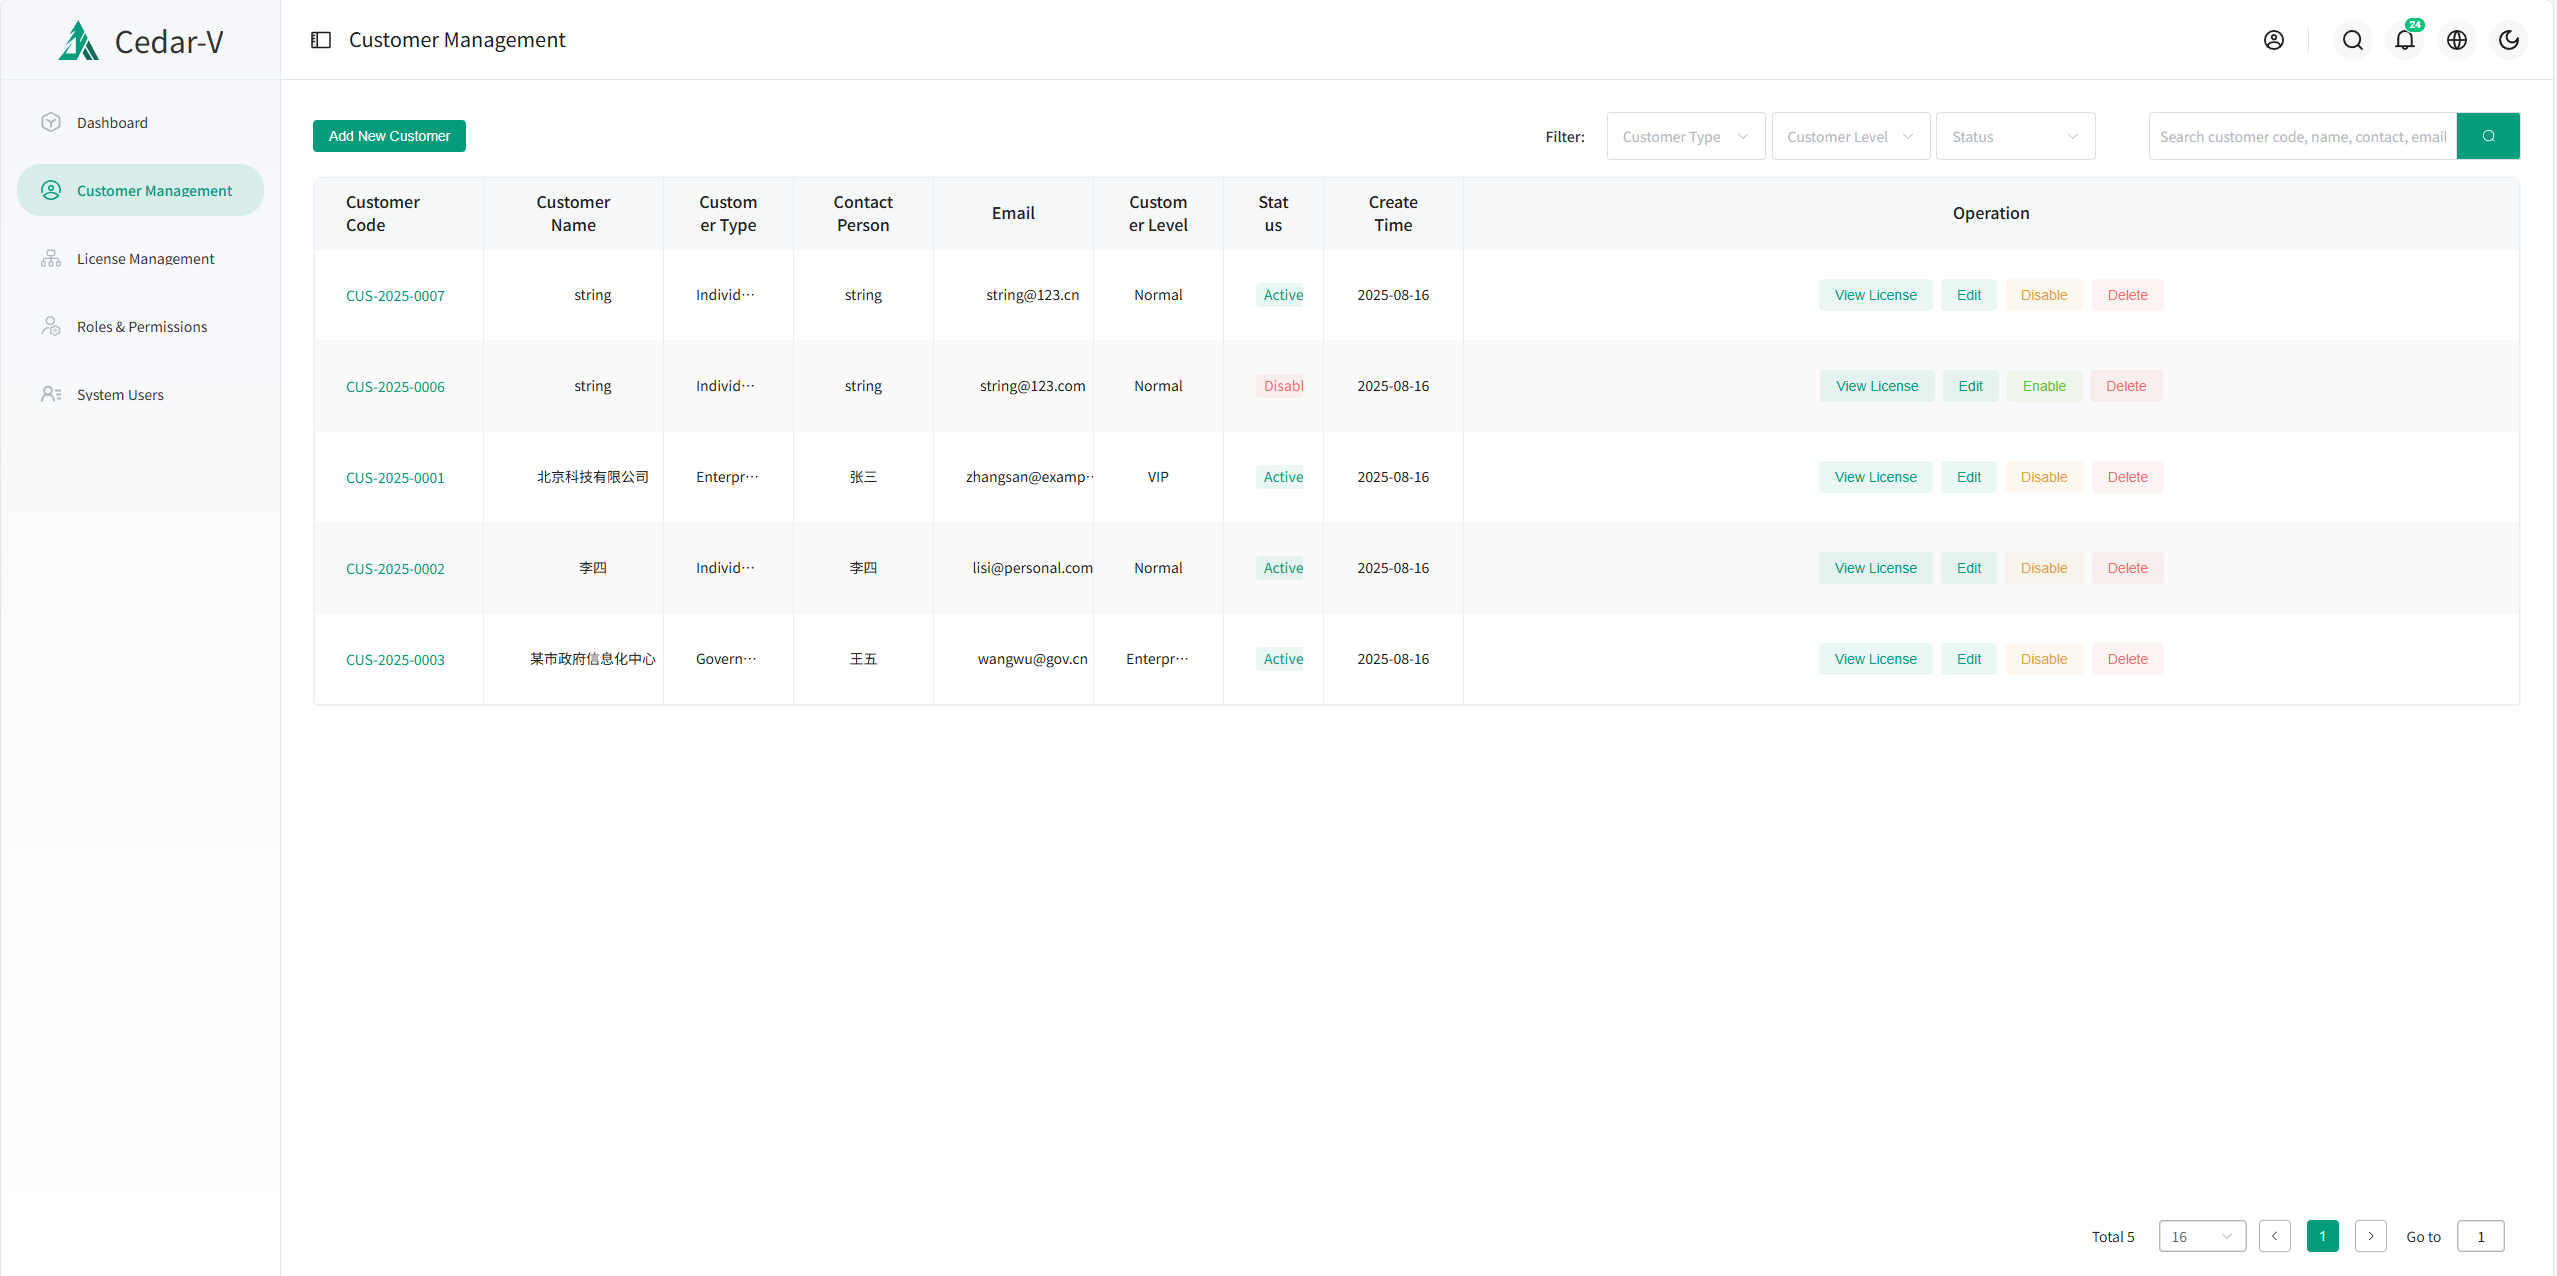Enable customer CUS-2025-0006

2043,386
